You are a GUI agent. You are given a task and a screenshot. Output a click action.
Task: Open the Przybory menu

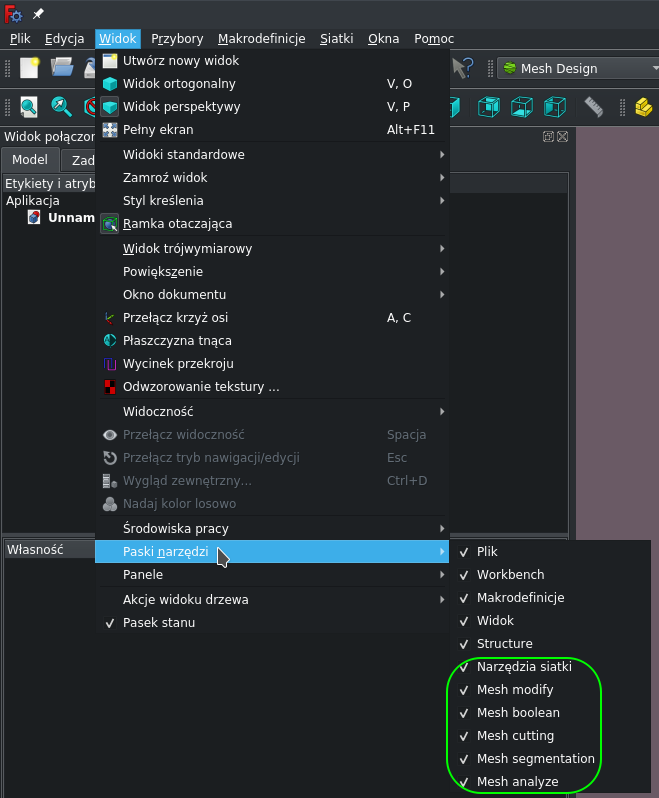[177, 39]
